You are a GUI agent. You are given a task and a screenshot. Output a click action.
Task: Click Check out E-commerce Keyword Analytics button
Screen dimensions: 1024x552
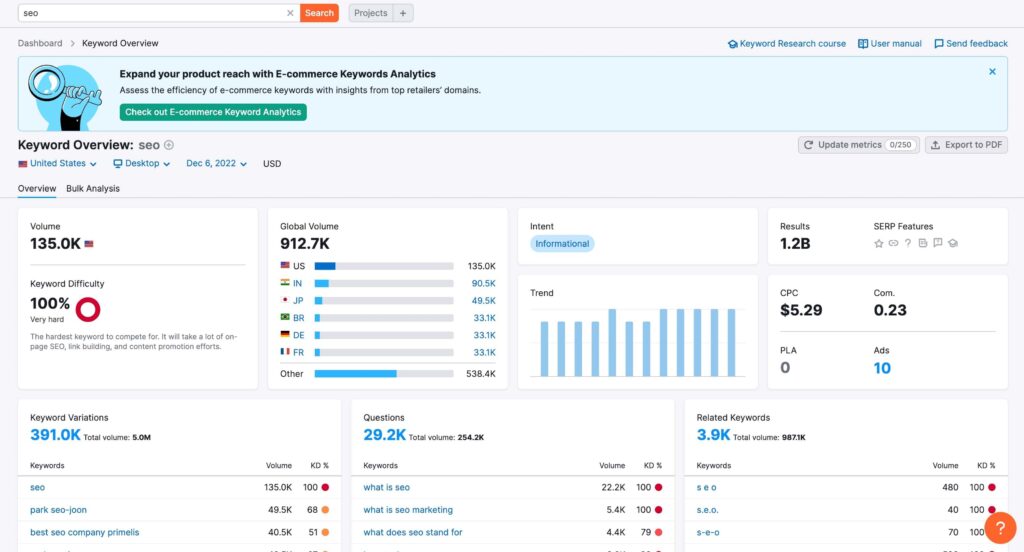(x=213, y=112)
